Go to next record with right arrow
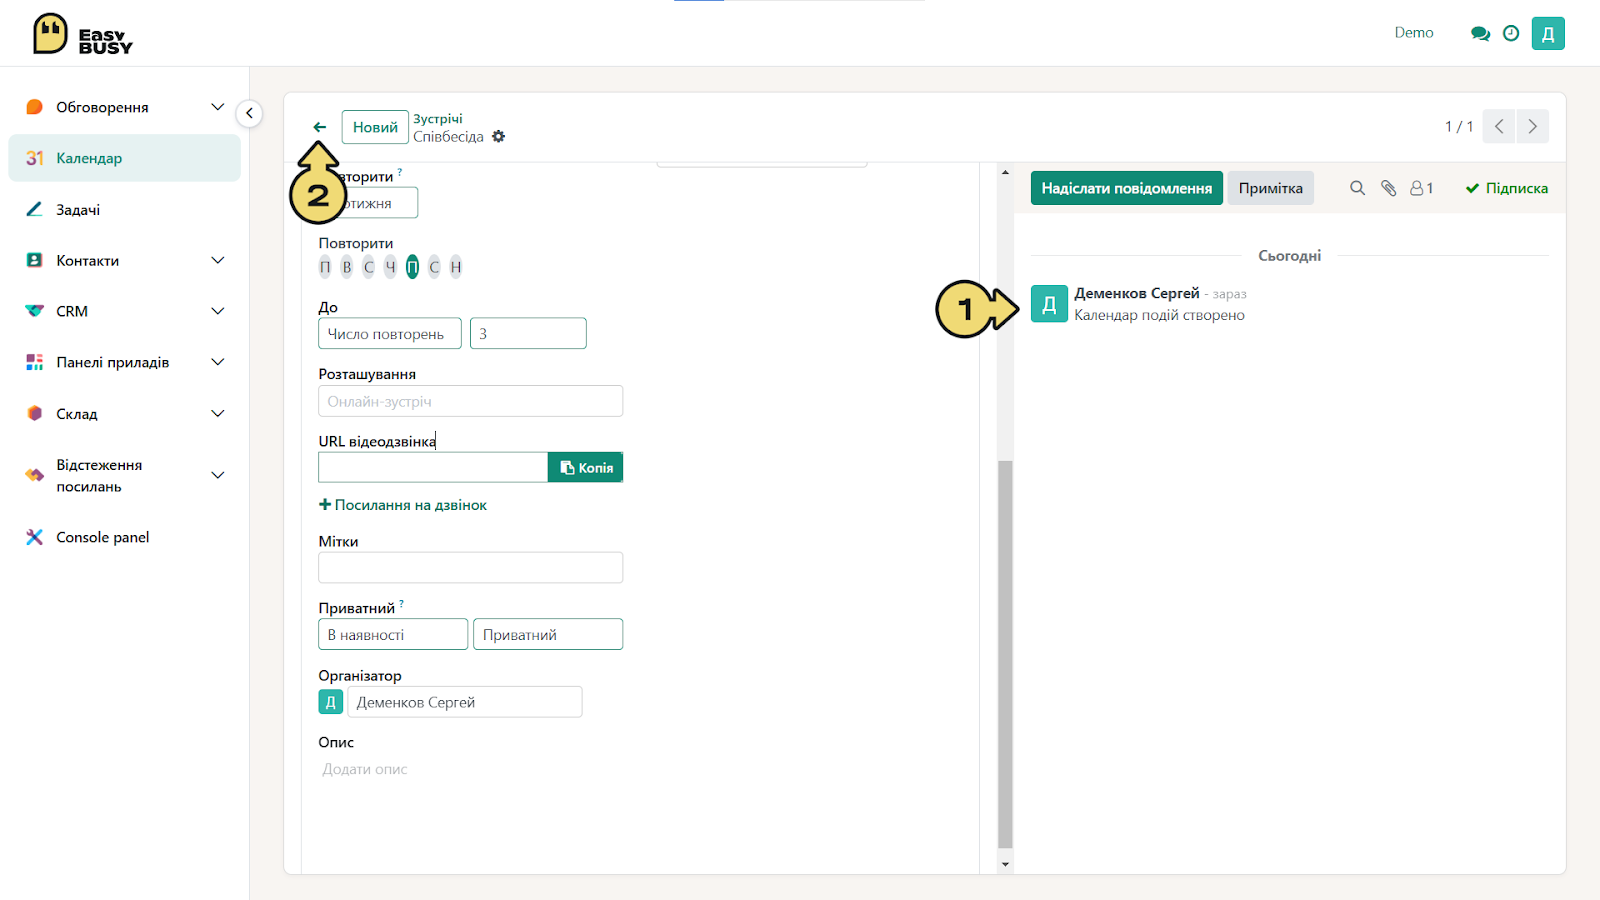 pyautogui.click(x=1532, y=127)
